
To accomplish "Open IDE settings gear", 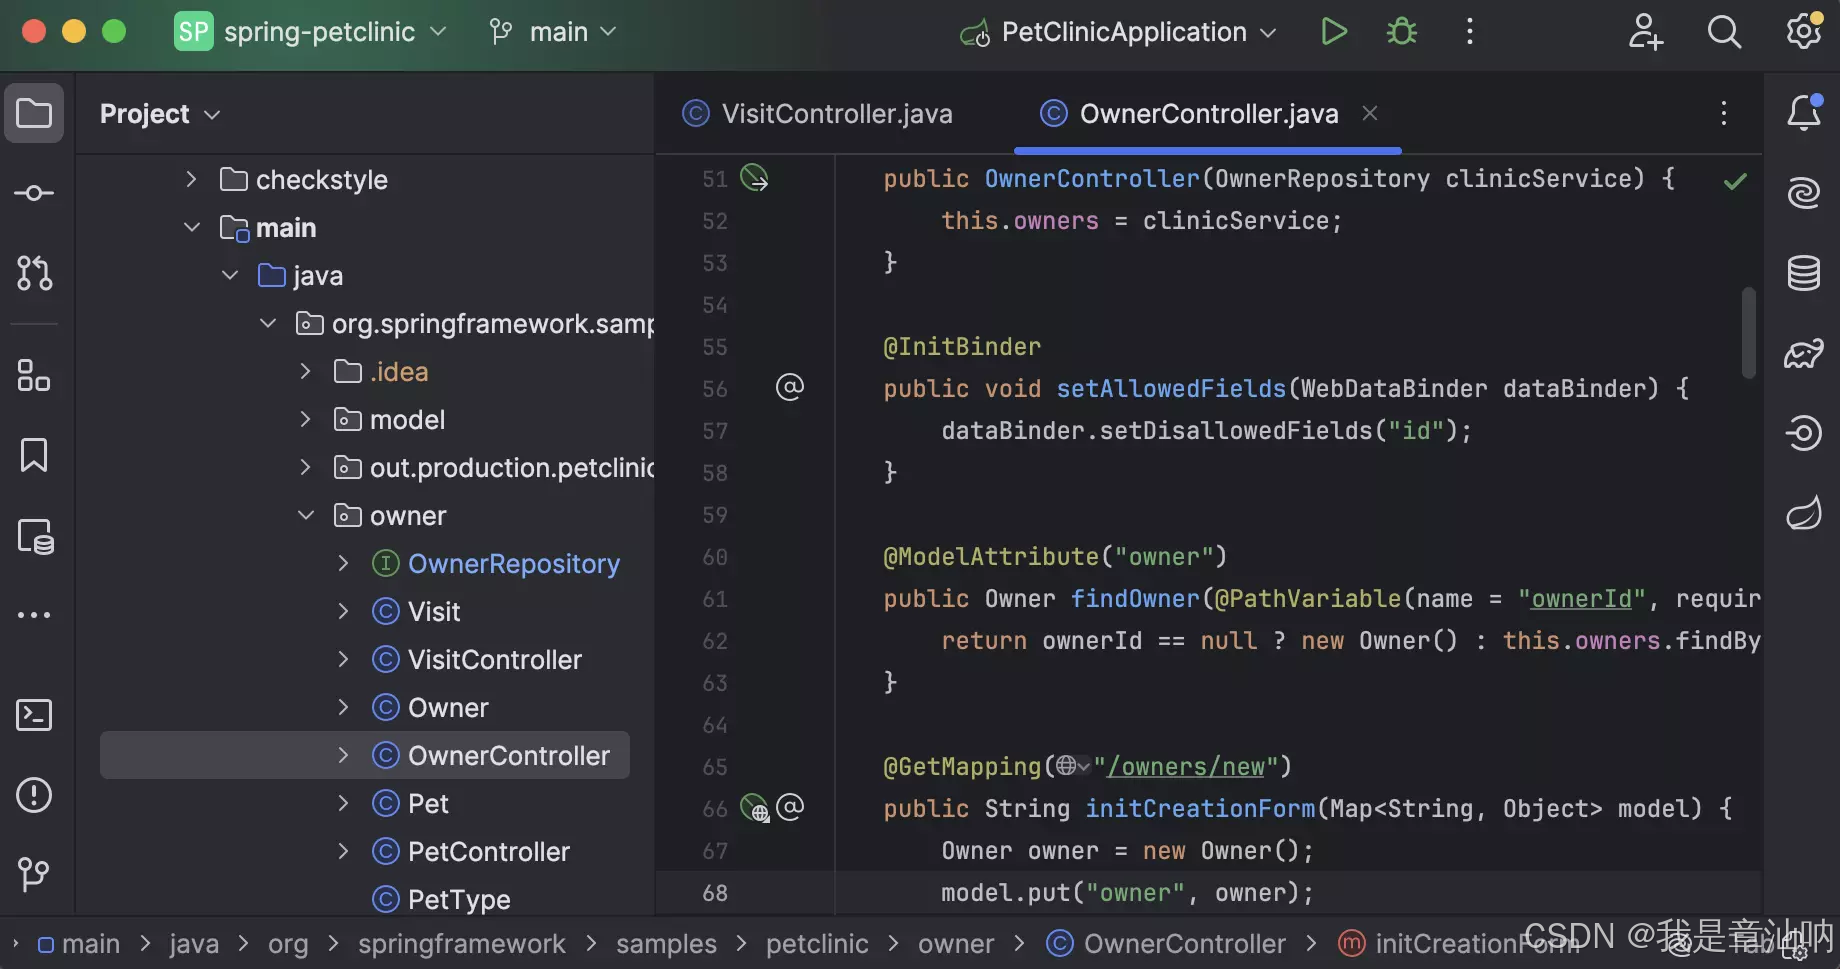I will (1804, 30).
